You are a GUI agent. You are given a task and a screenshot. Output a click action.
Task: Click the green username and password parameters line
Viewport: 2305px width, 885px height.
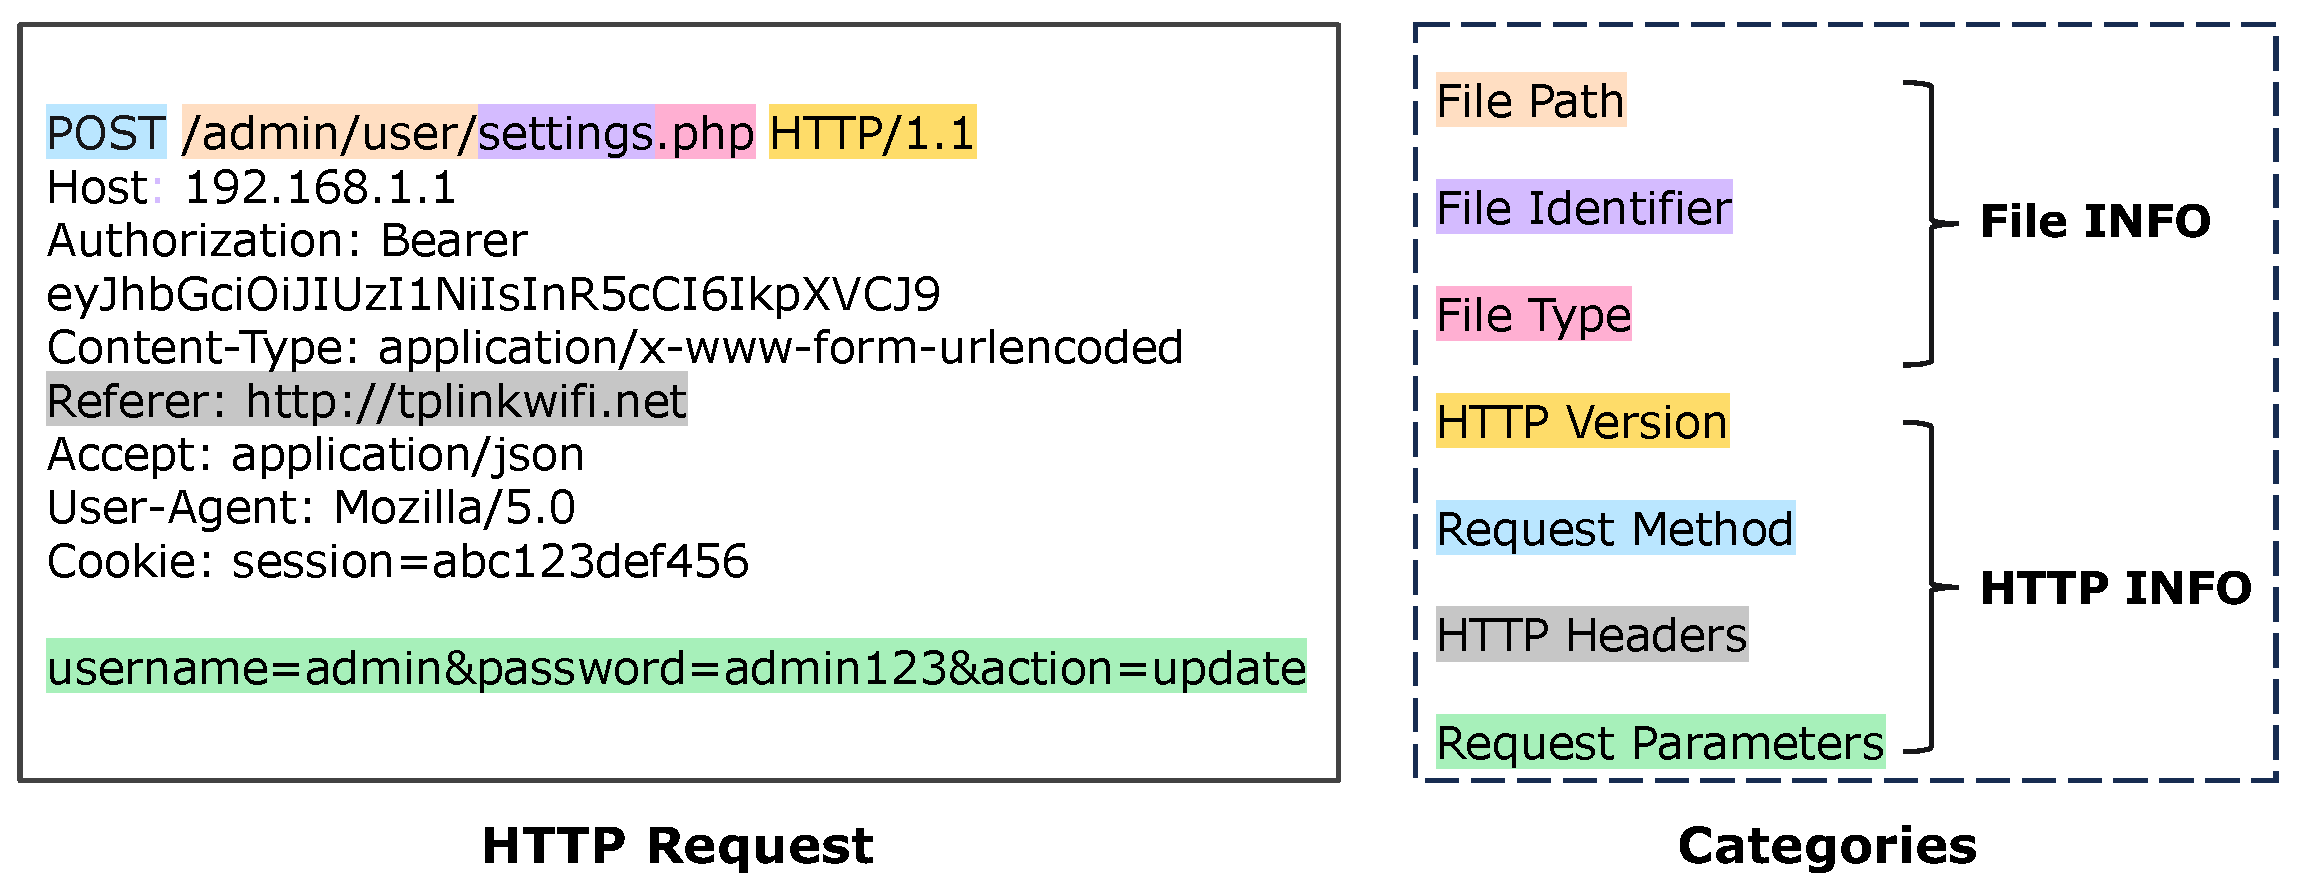676,668
